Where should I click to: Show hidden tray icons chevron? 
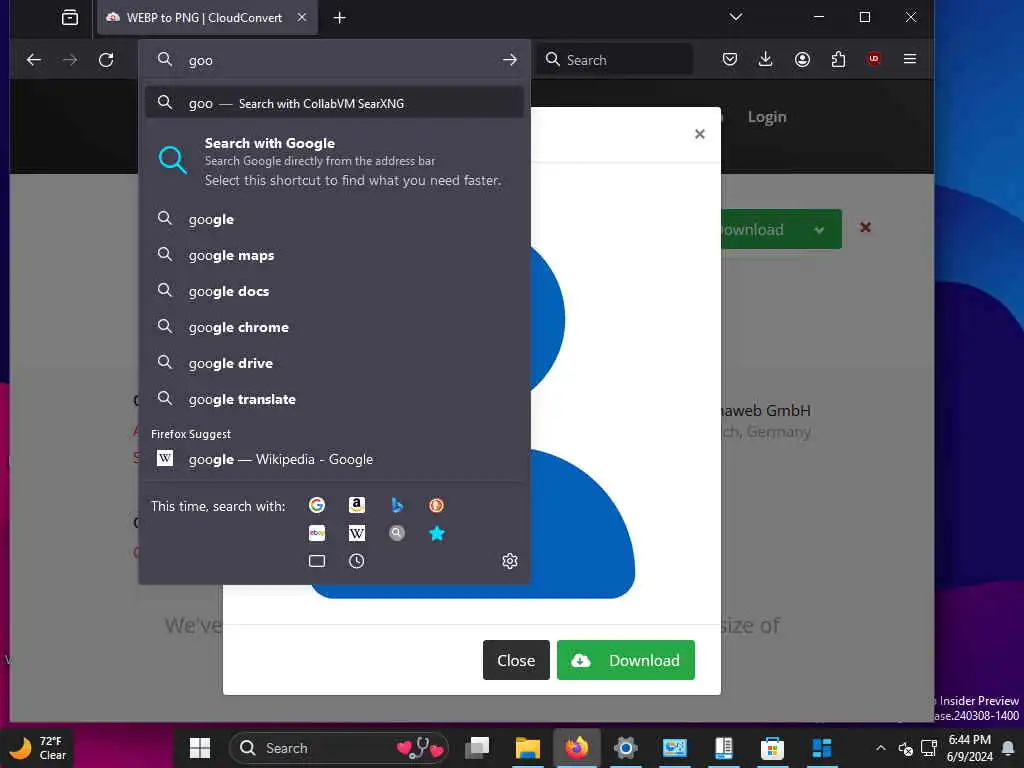pos(880,748)
